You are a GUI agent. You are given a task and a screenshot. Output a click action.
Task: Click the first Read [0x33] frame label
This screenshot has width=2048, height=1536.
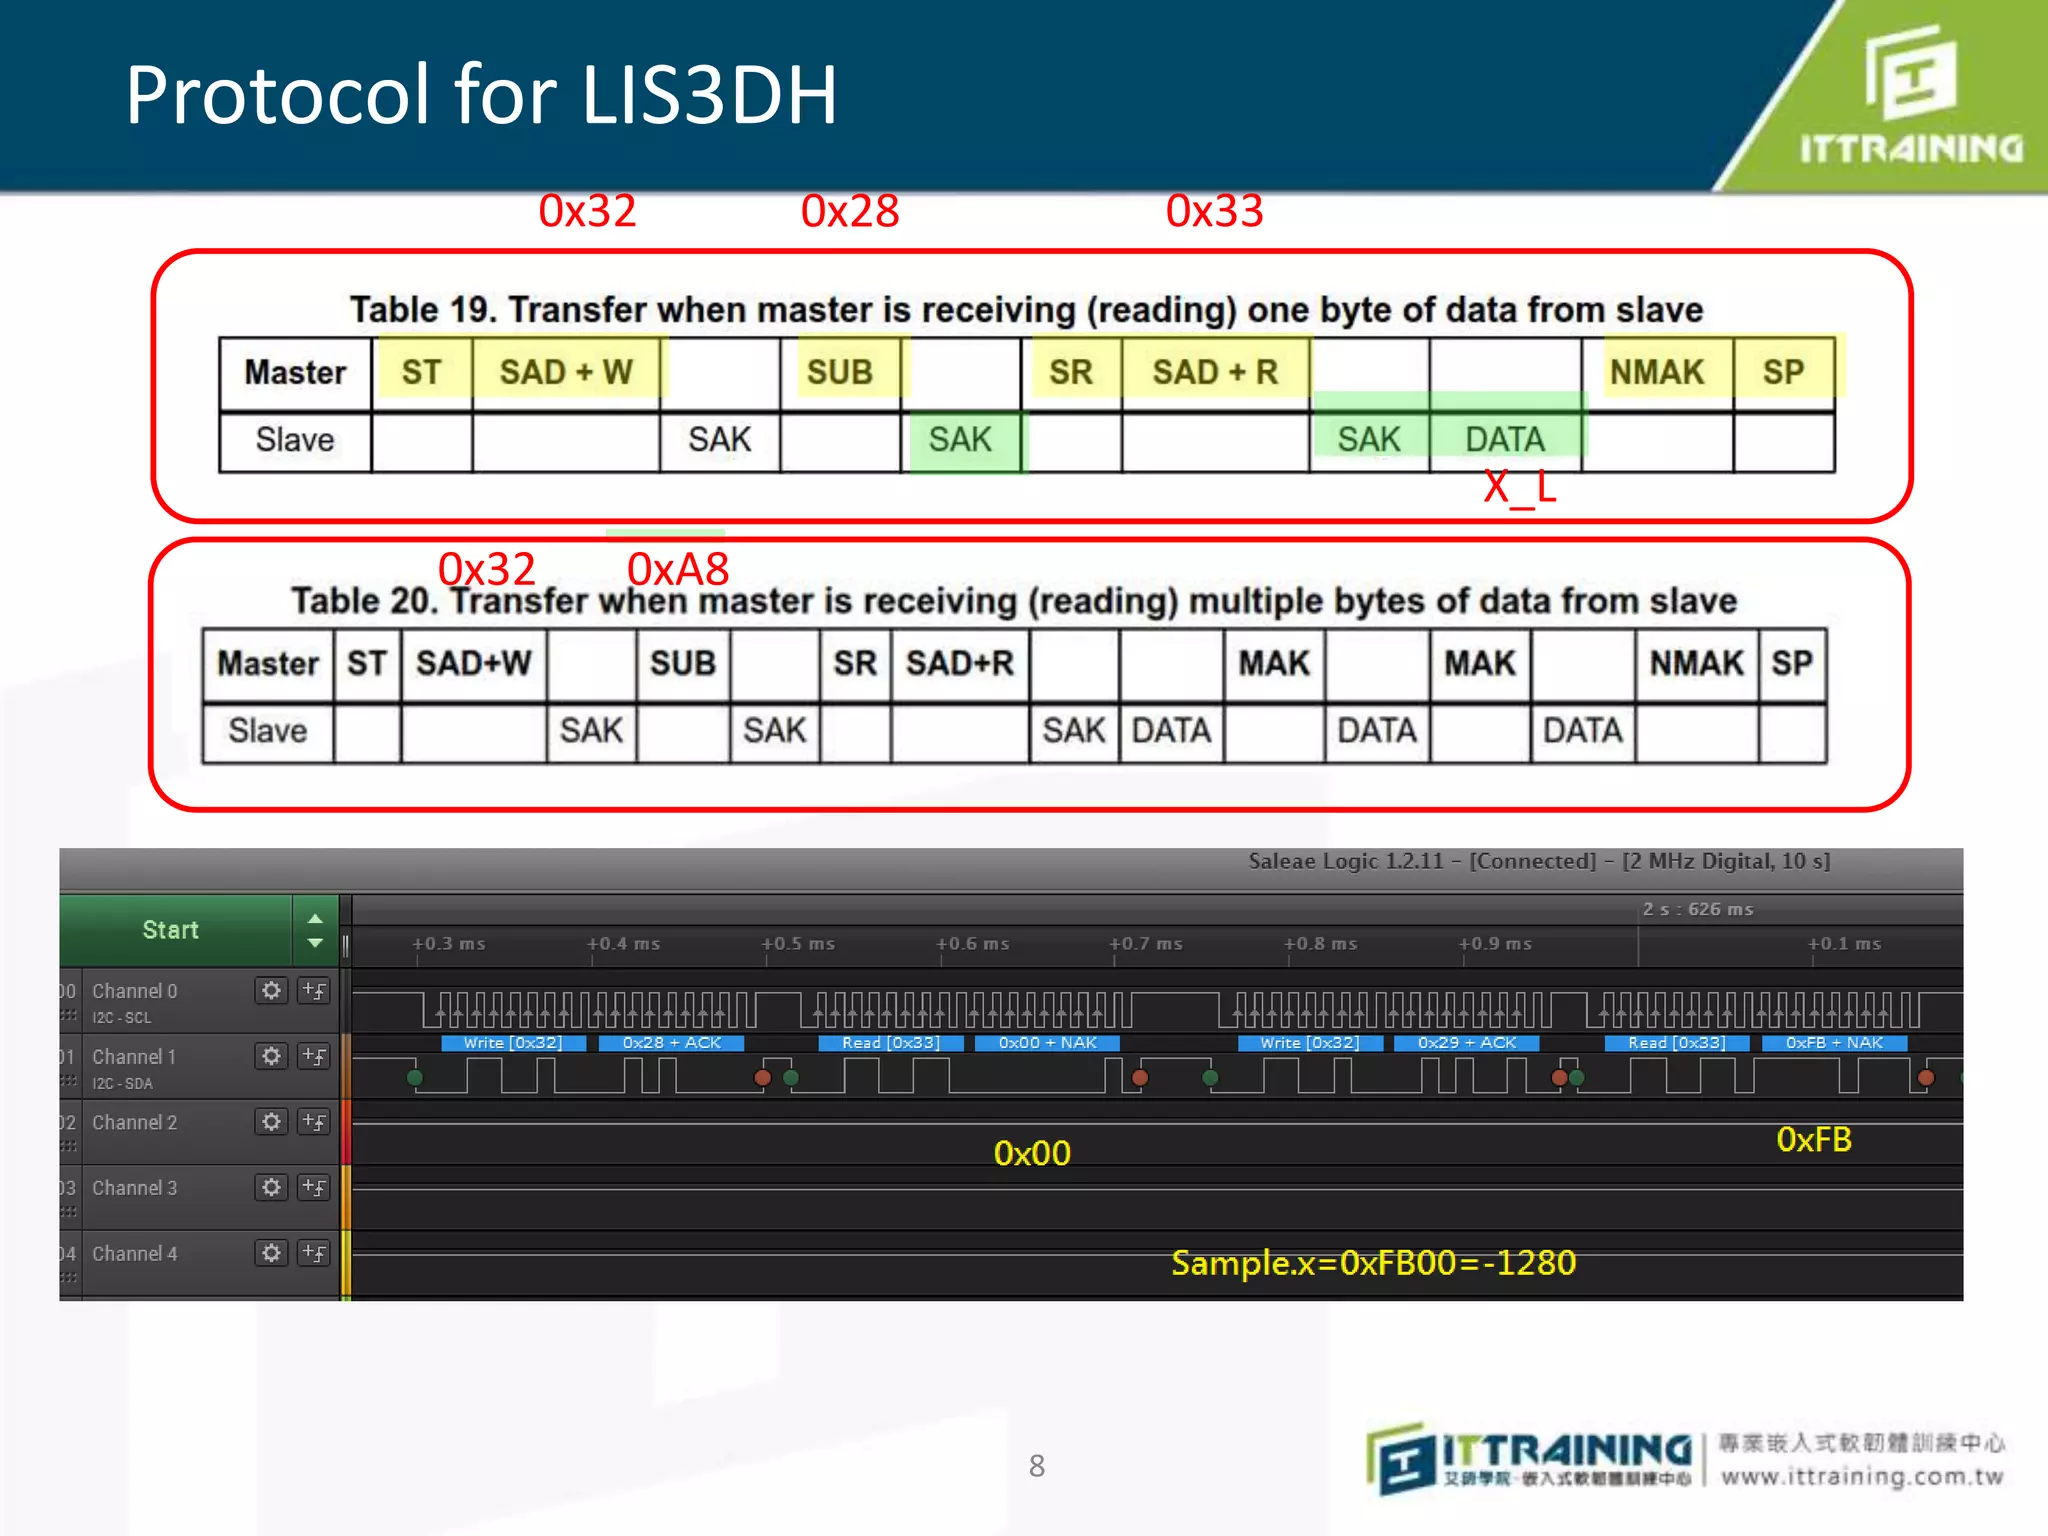click(890, 1043)
